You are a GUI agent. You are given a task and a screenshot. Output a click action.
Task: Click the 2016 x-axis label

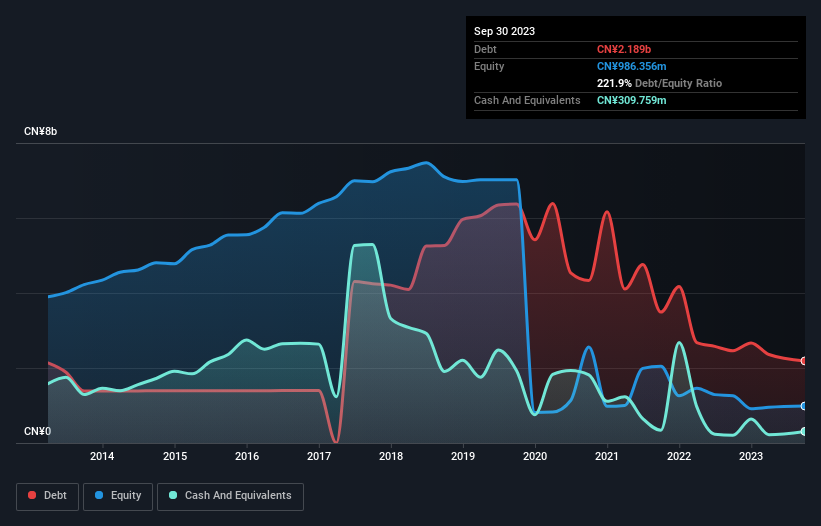click(x=247, y=456)
